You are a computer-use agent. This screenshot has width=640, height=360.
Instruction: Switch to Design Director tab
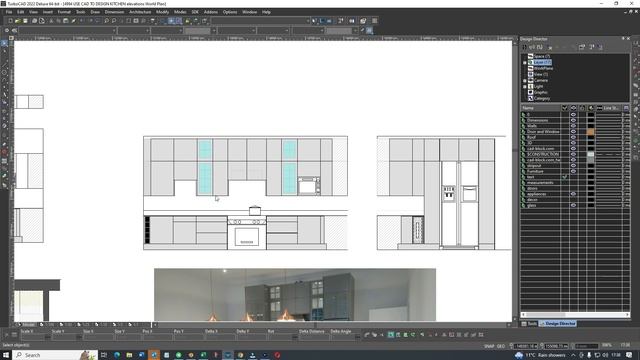[x=558, y=324]
